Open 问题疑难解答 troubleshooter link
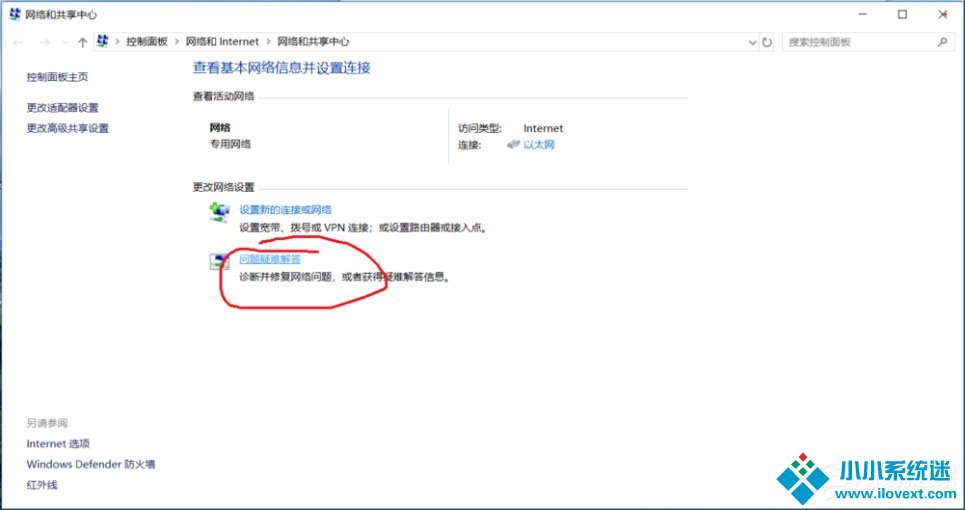 [270, 259]
